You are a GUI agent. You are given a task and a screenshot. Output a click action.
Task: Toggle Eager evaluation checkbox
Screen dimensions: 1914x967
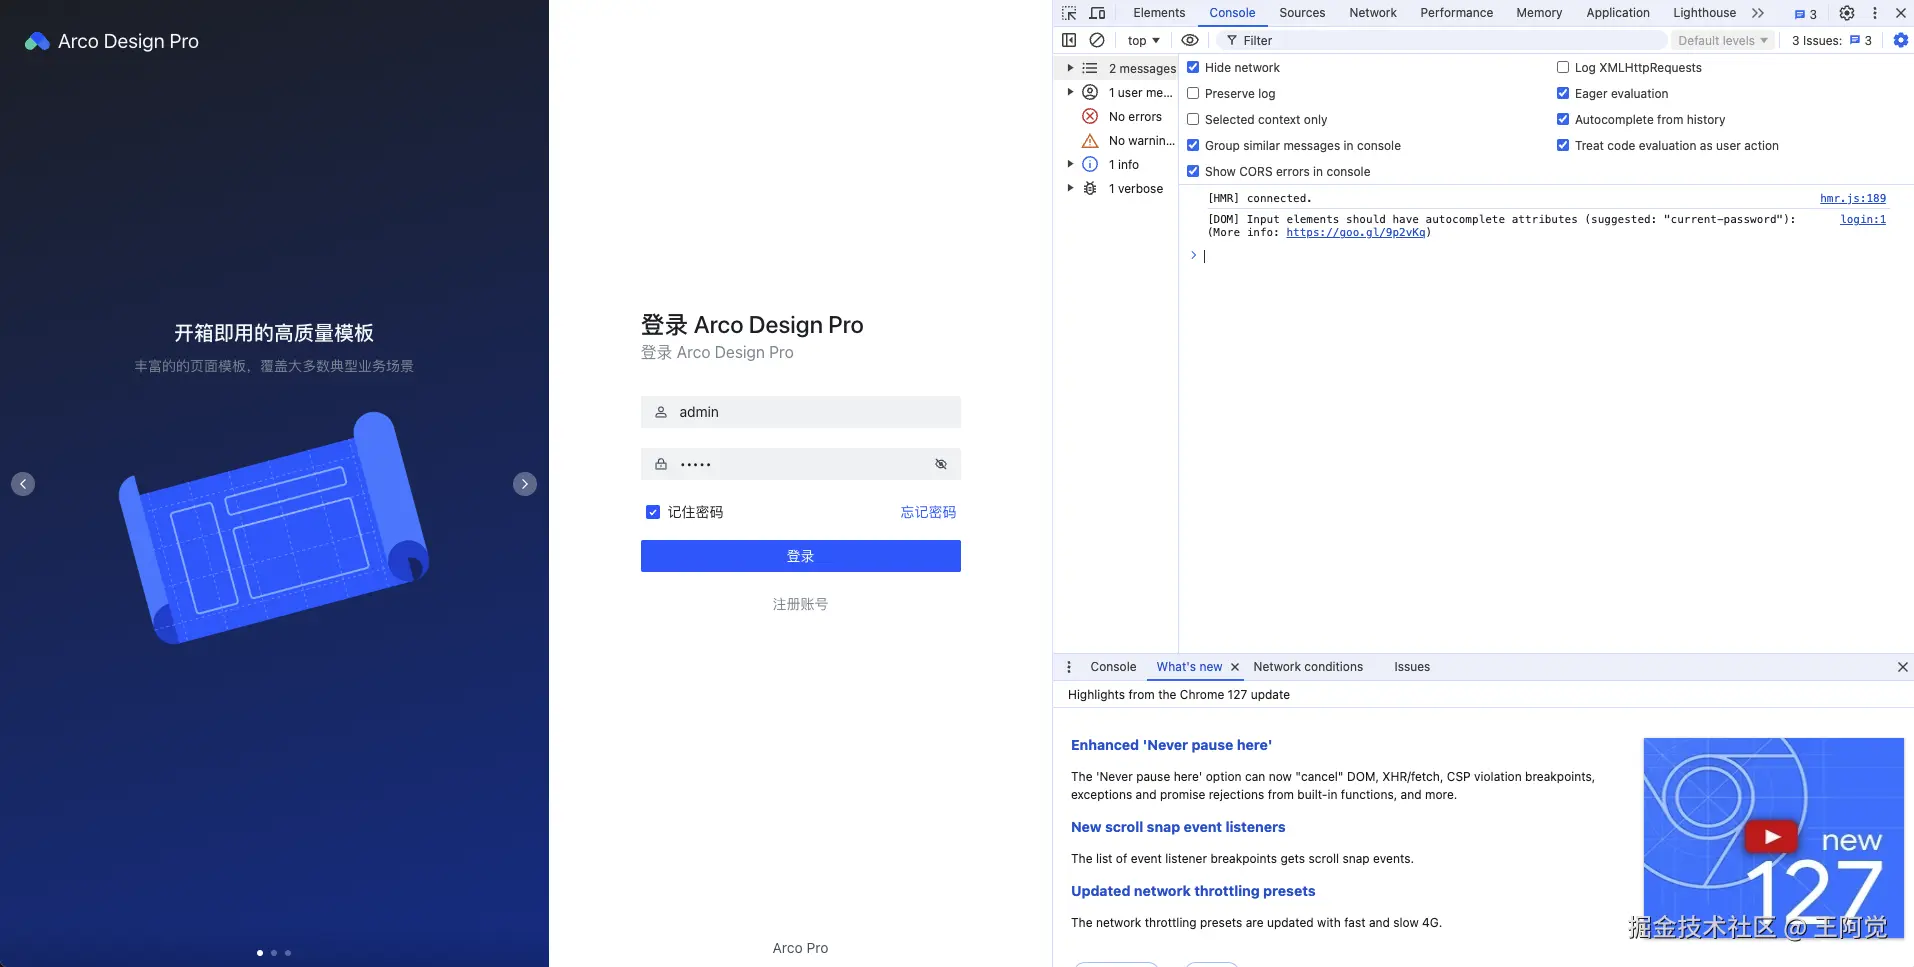(x=1563, y=93)
